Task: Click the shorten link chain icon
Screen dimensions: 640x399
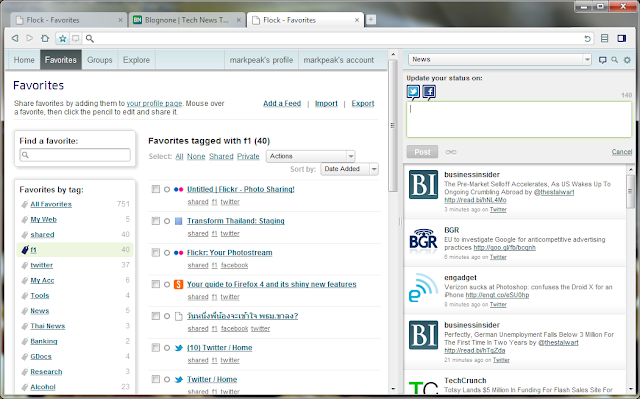Action: pyautogui.click(x=451, y=152)
